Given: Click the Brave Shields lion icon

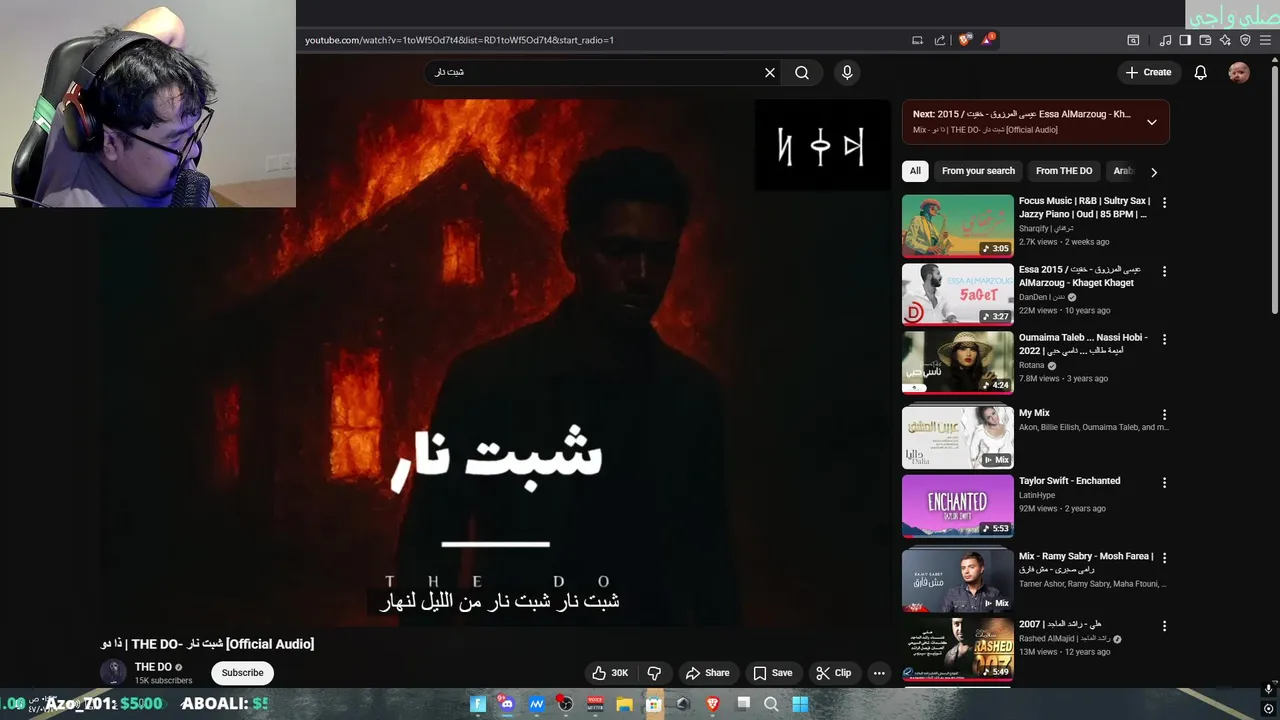Looking at the screenshot, I should pyautogui.click(x=964, y=40).
